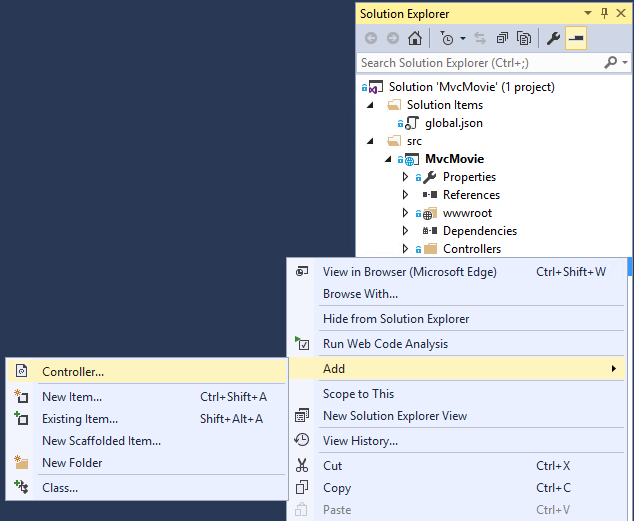Click the Search Solution Explorer field
641x528 pixels.
coord(479,63)
